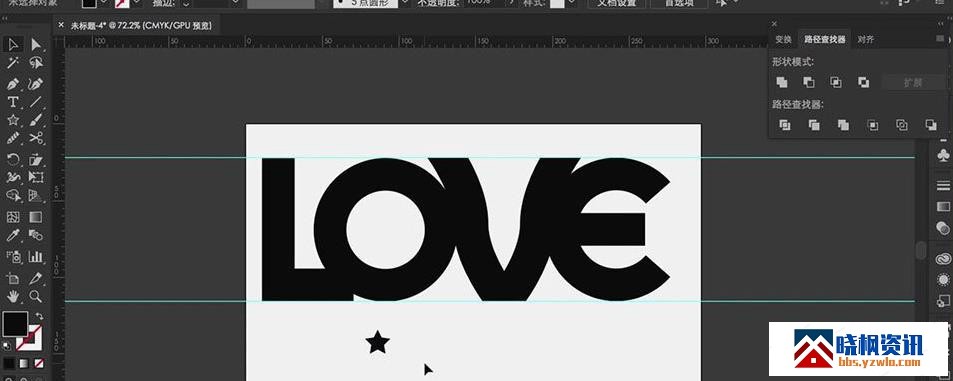The width and height of the screenshot is (953, 381).
Task: Apply Divide pathfinder
Action: [785, 125]
